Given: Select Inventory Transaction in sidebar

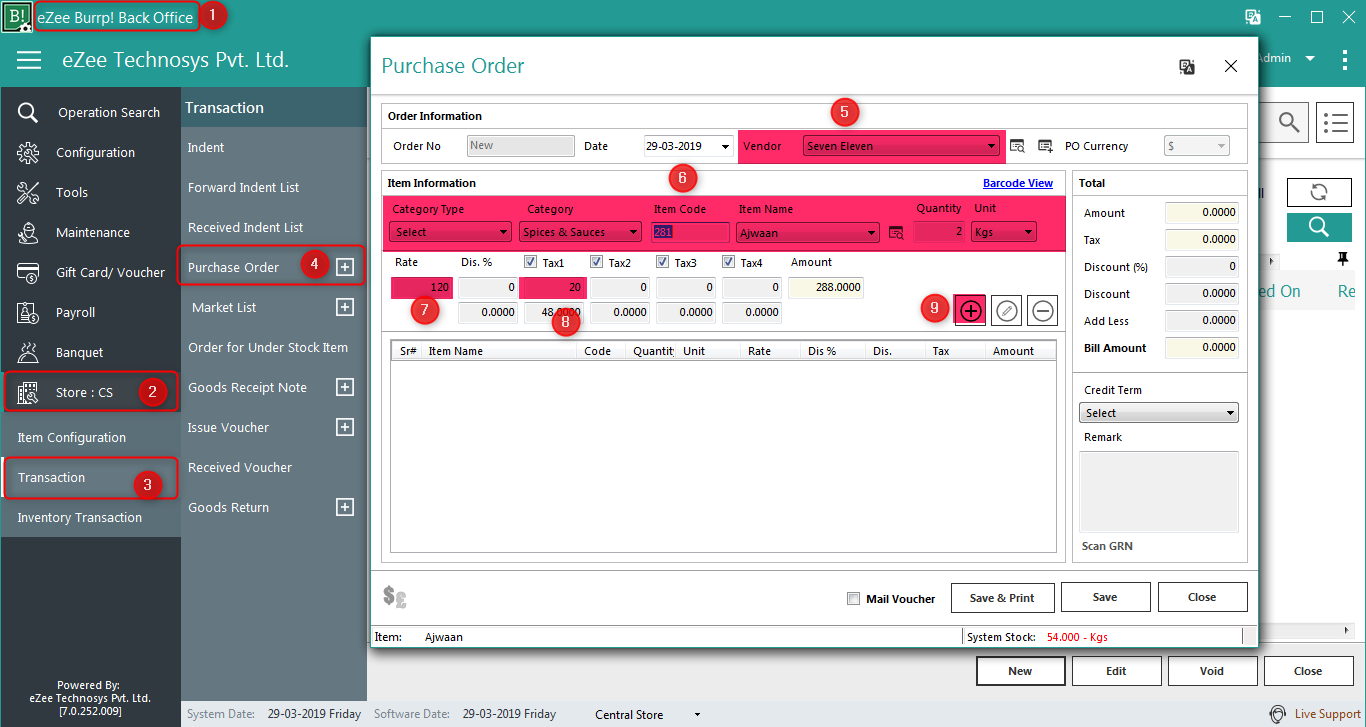Looking at the screenshot, I should (x=80, y=517).
